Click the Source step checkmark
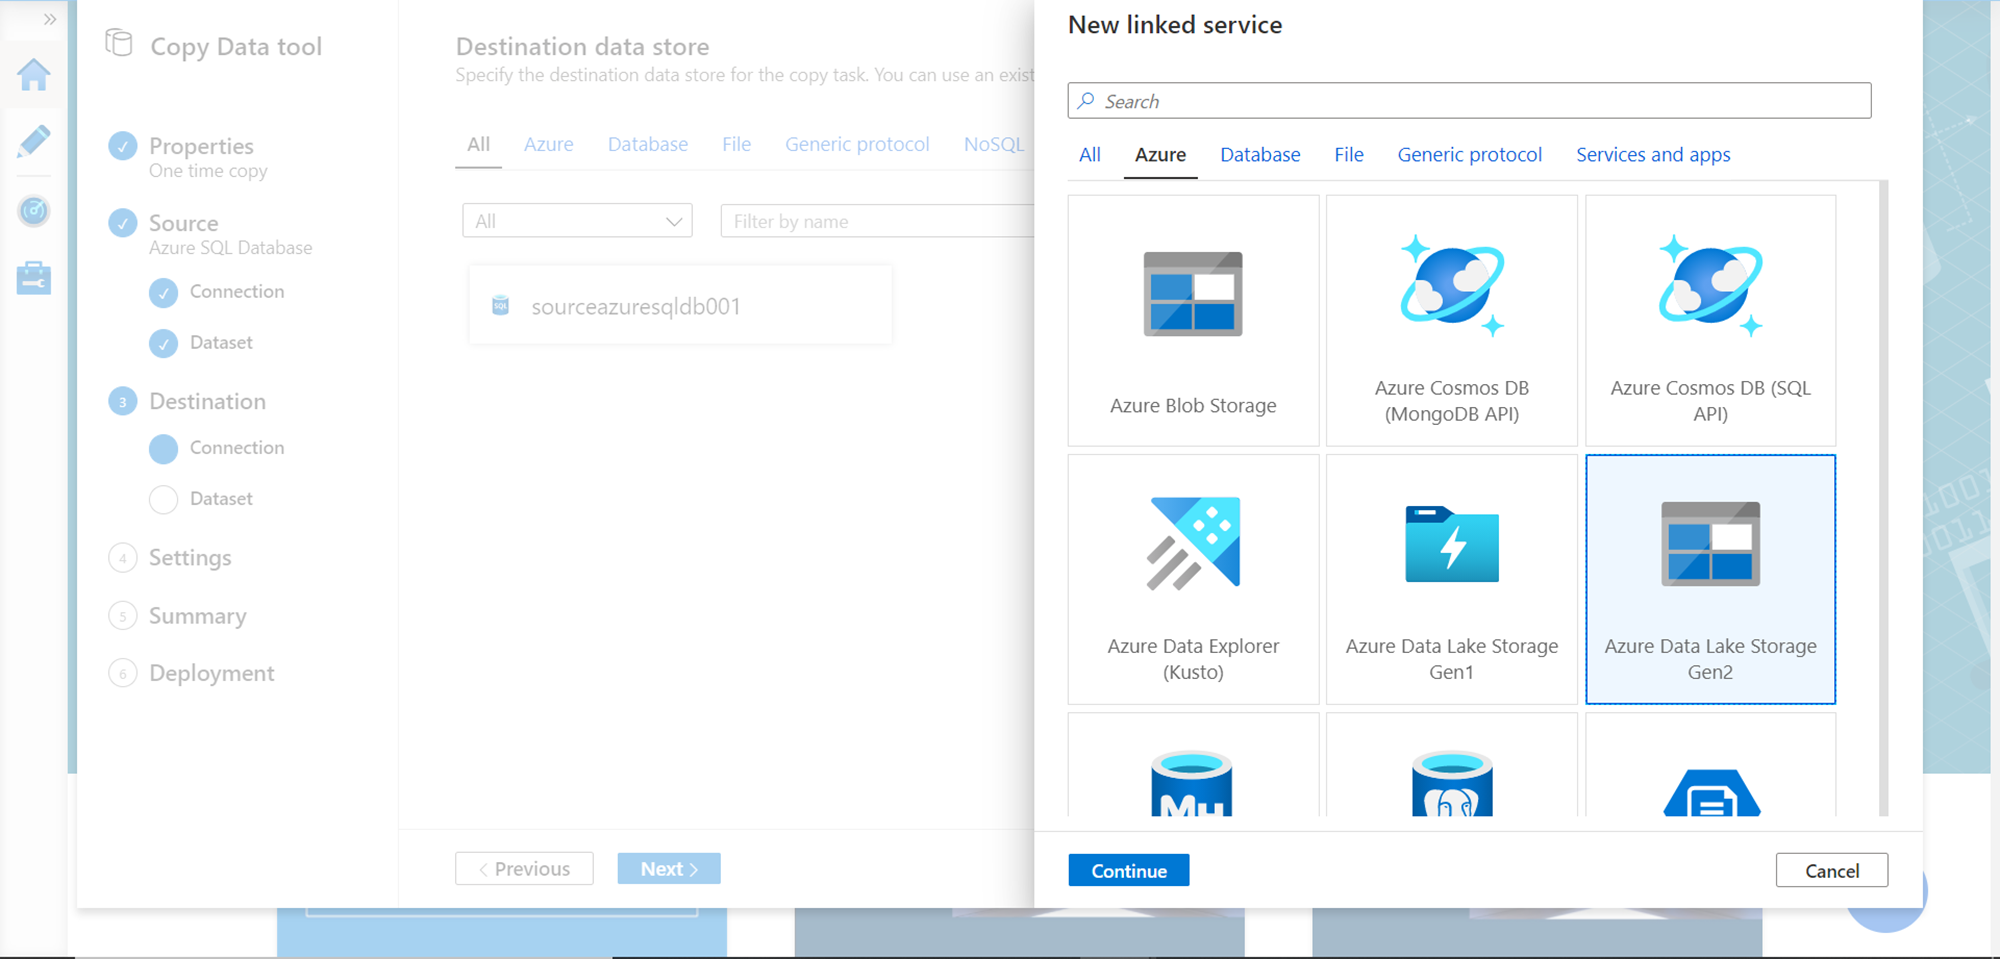Image resolution: width=2000 pixels, height=959 pixels. click(x=123, y=222)
